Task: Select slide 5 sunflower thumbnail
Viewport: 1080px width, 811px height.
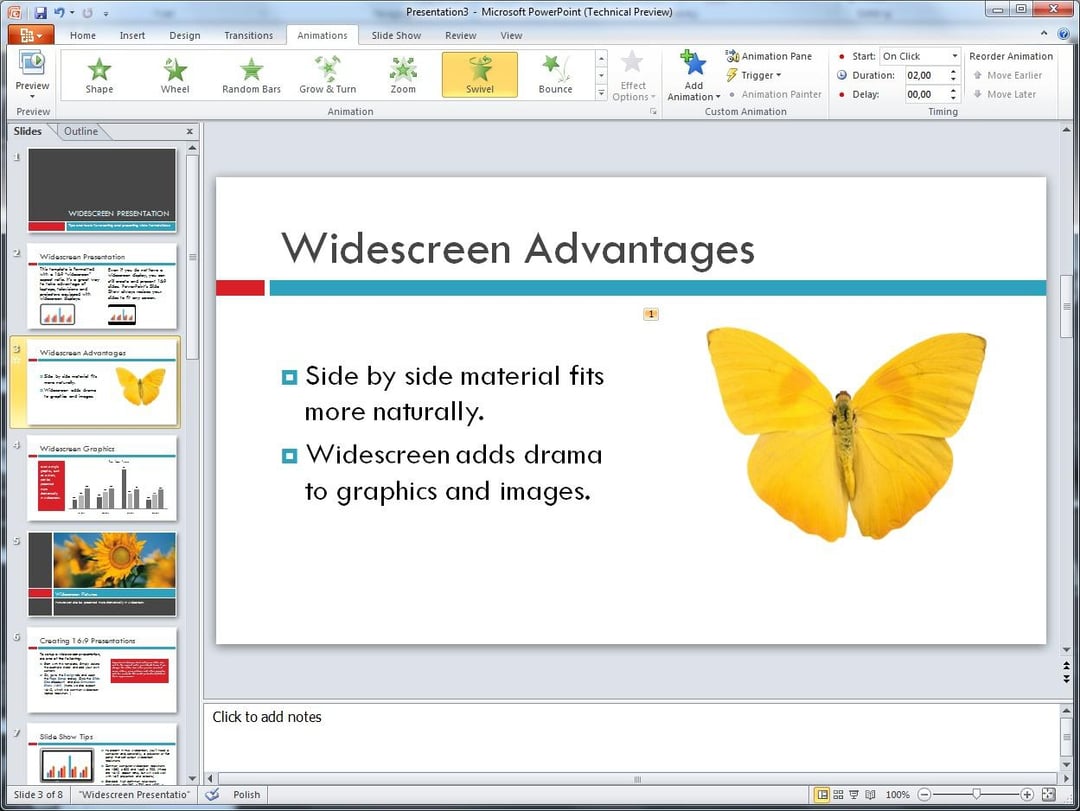Action: point(101,573)
